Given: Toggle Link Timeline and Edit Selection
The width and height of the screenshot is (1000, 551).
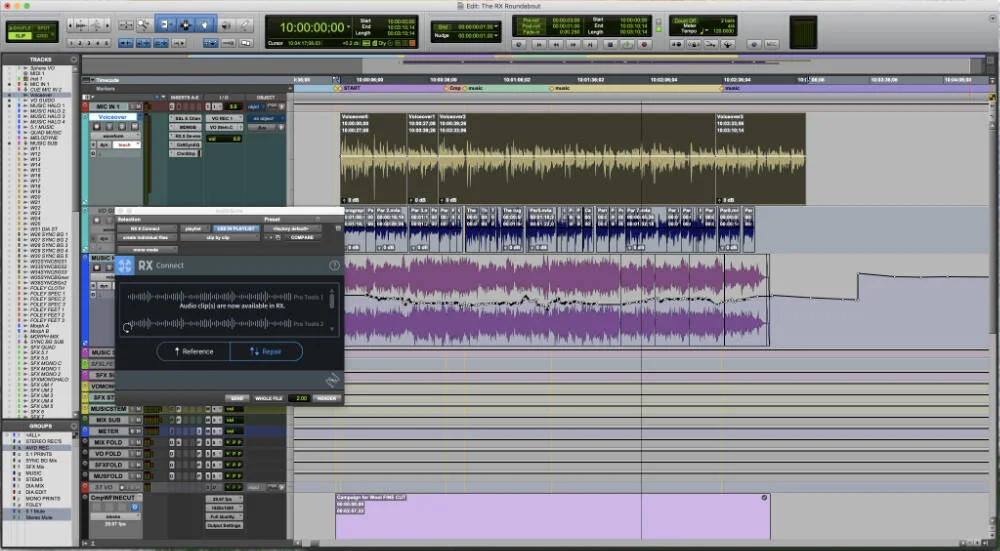Looking at the screenshot, I should point(143,43).
